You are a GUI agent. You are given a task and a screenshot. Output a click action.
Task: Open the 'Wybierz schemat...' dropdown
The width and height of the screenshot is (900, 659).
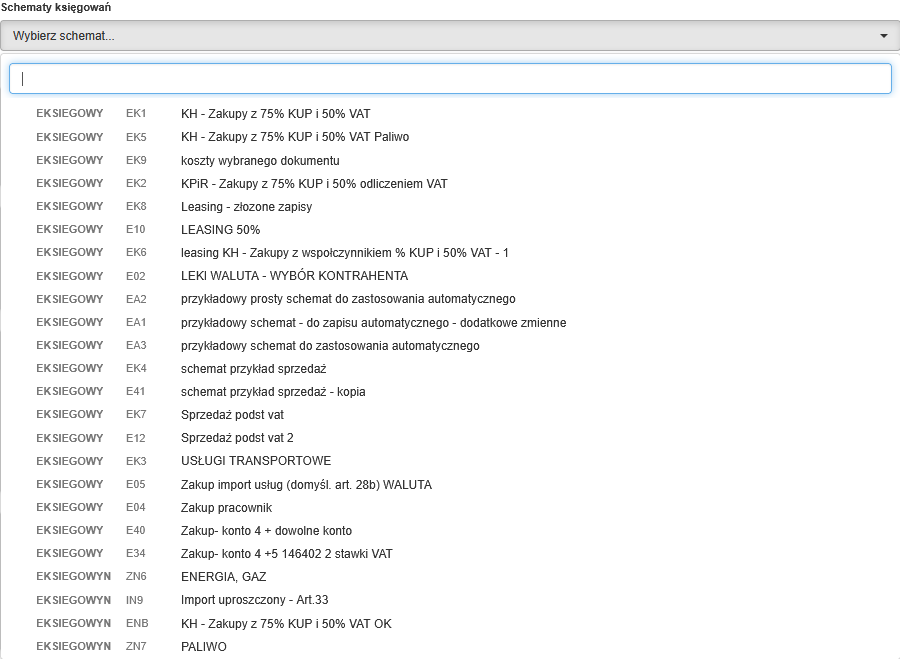pyautogui.click(x=440, y=36)
